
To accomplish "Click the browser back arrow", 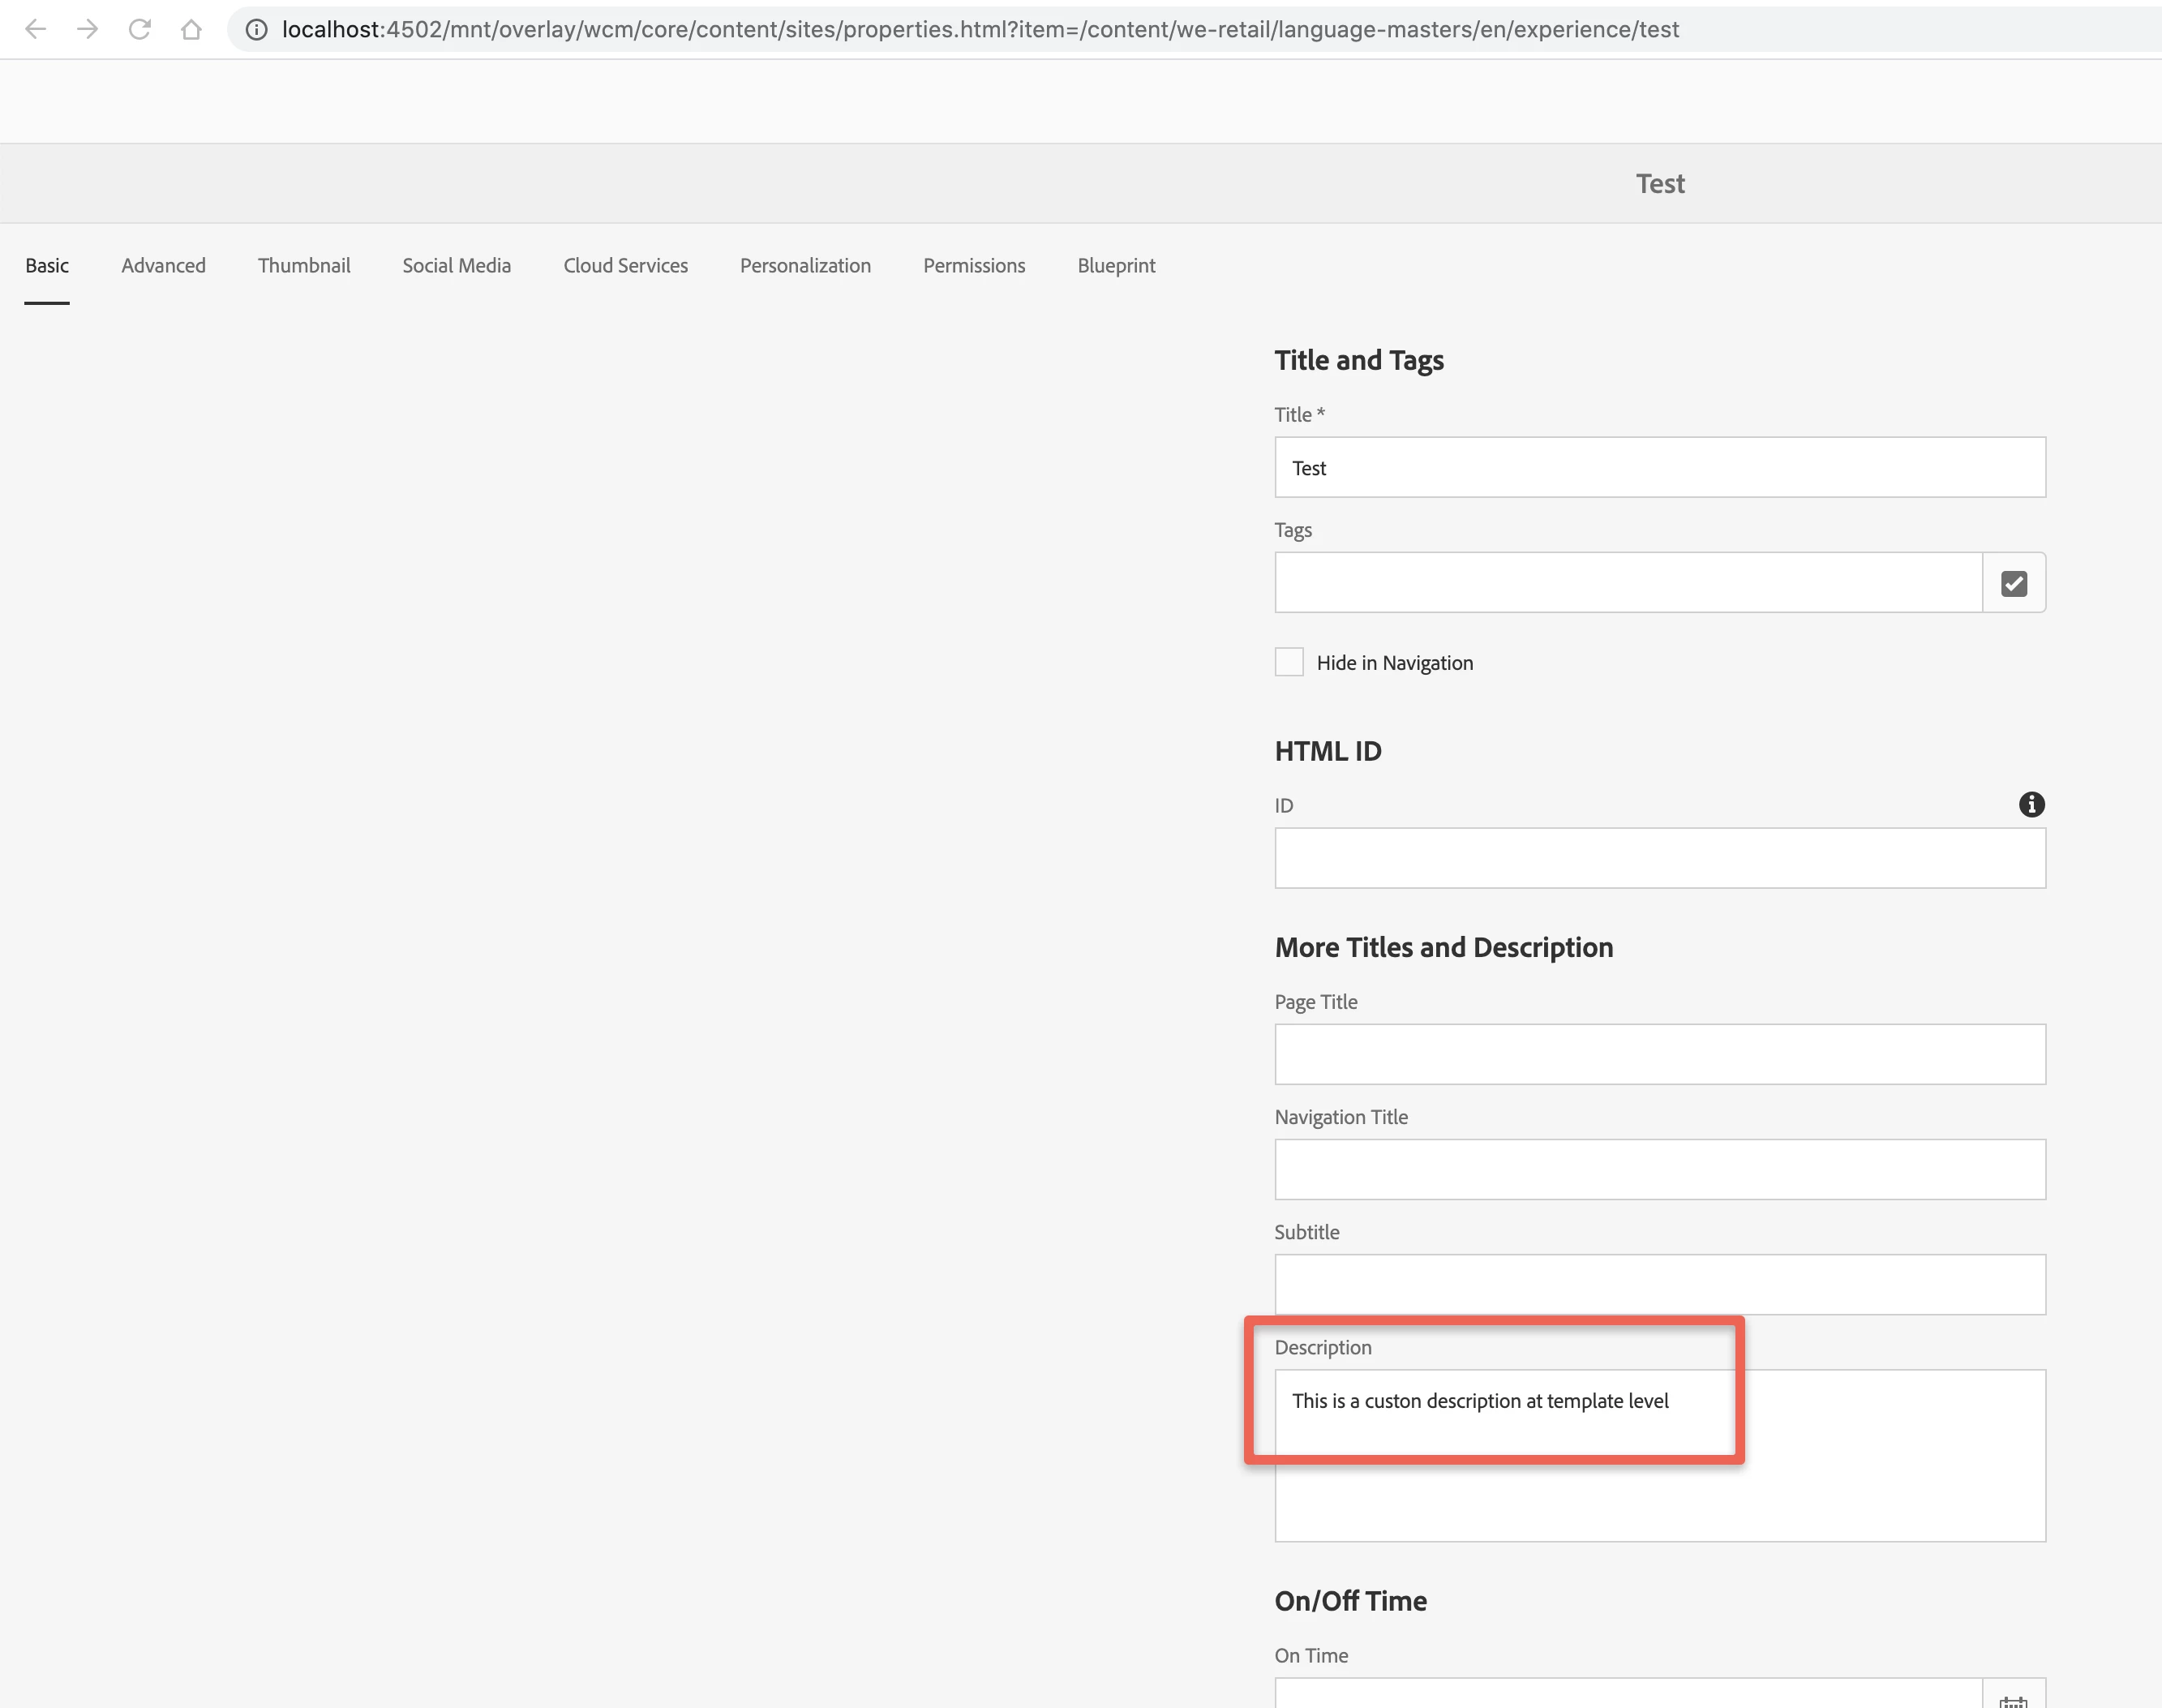I will (x=36, y=30).
